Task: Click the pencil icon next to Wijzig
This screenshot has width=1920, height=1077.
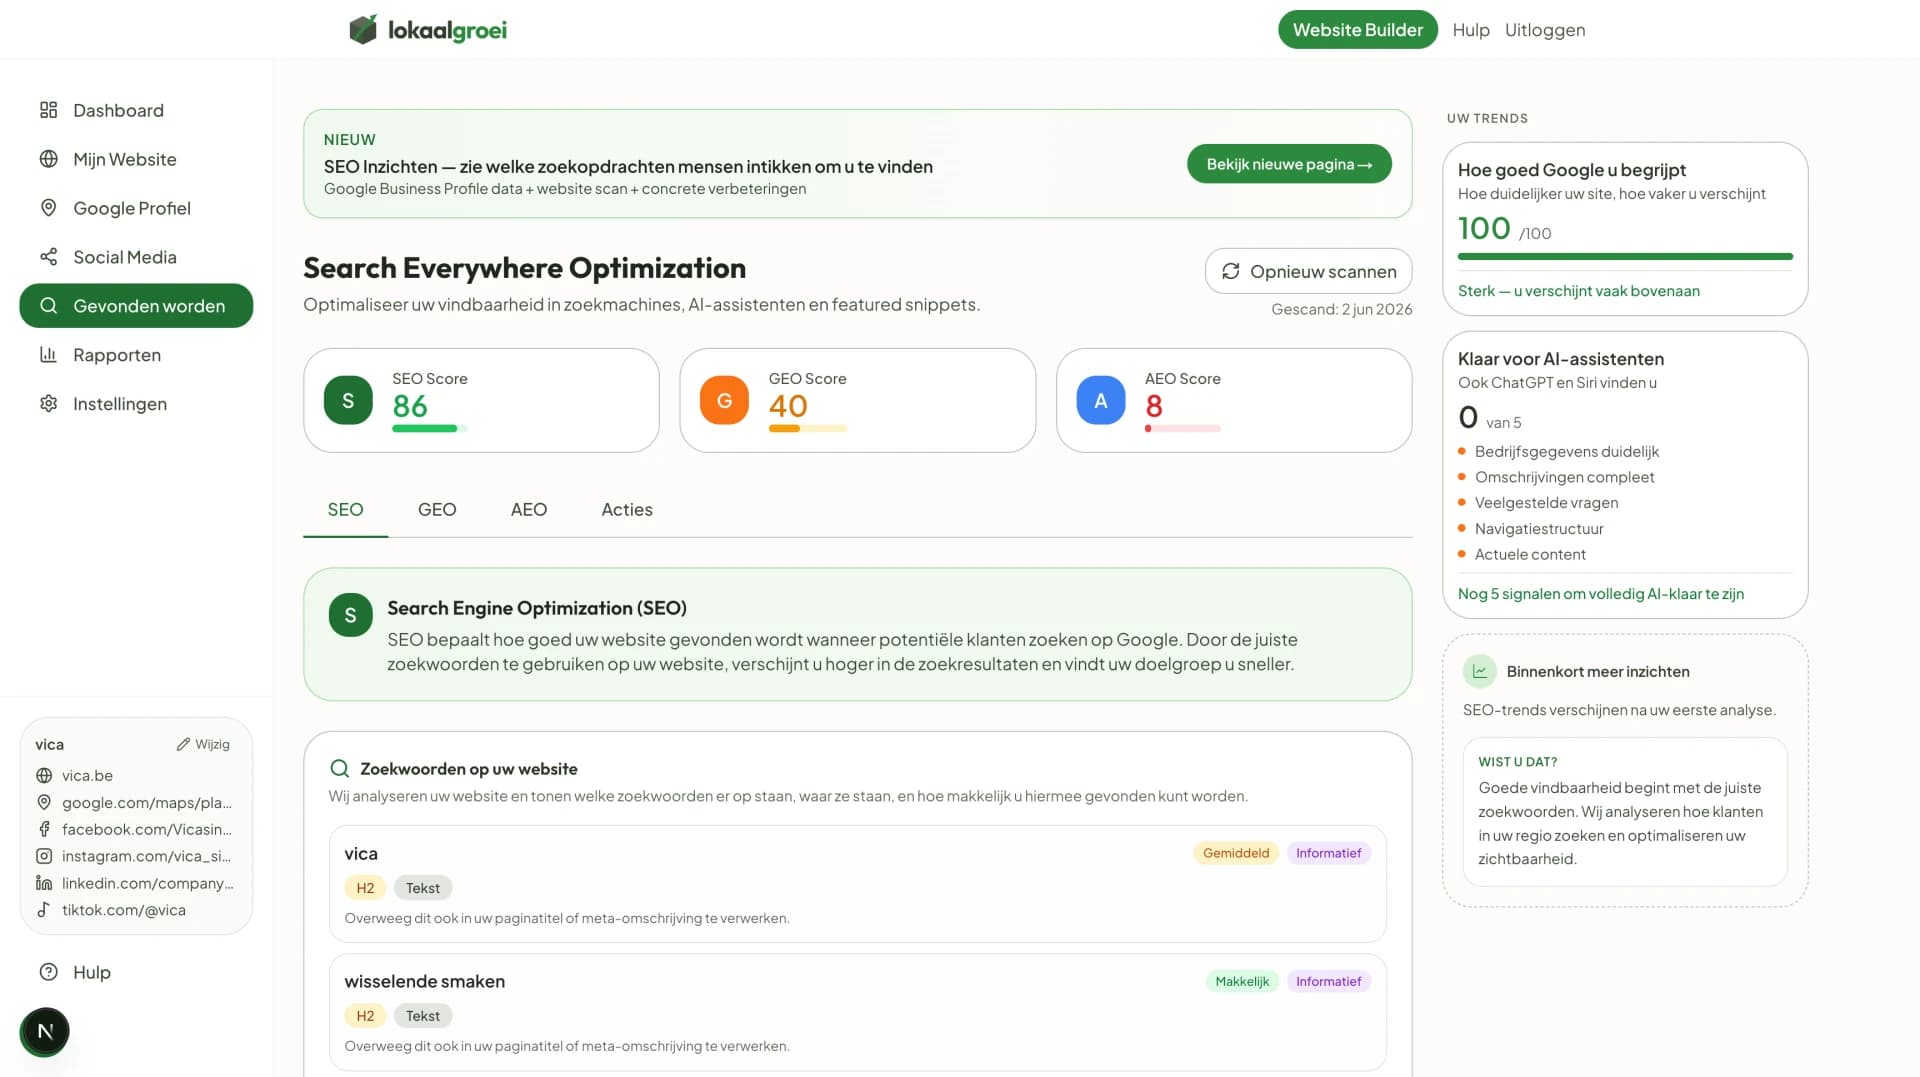Action: [x=183, y=744]
